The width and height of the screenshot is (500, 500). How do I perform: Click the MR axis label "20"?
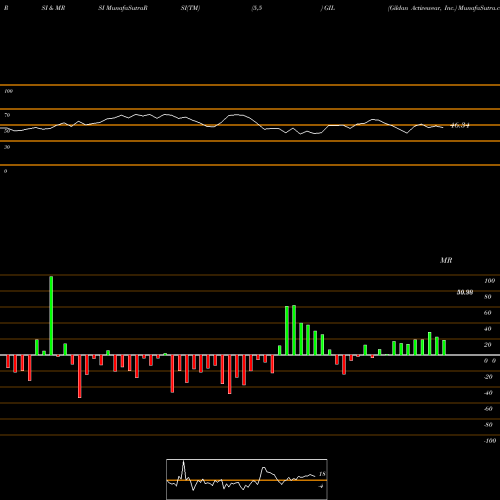488,345
